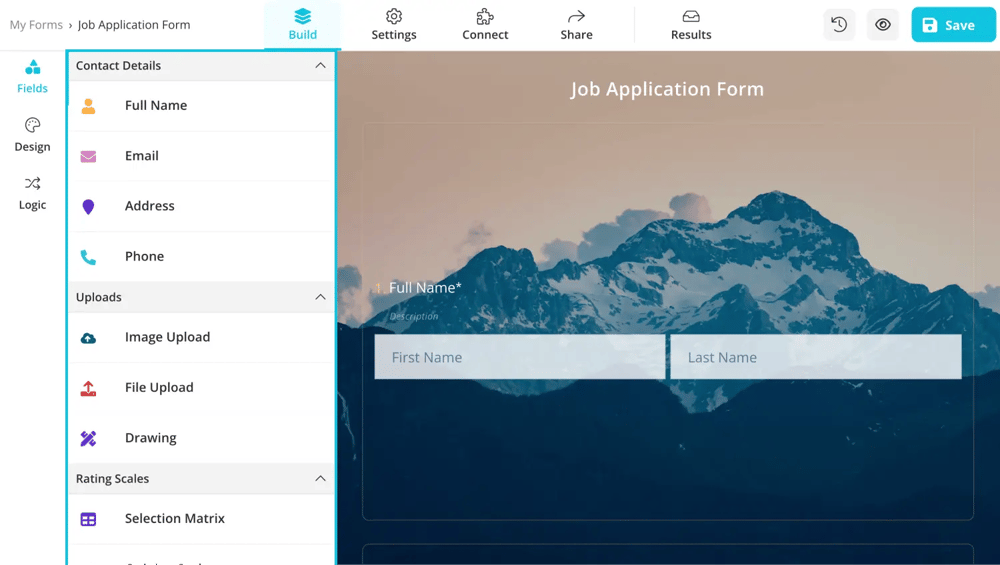Open the Connect tab

(x=485, y=25)
